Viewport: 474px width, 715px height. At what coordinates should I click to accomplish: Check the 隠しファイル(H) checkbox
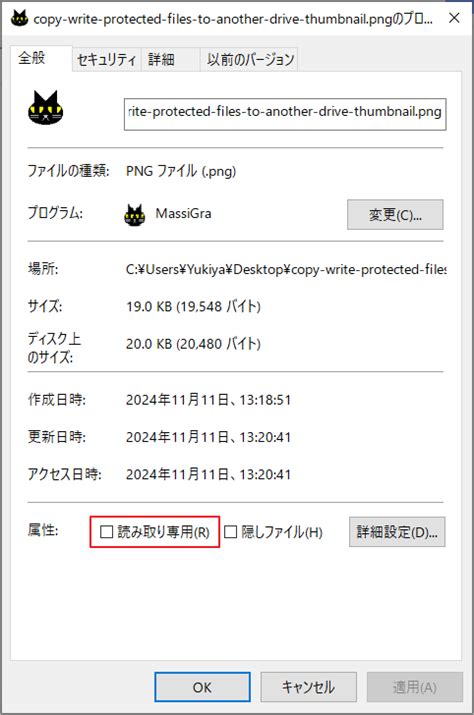coord(230,532)
